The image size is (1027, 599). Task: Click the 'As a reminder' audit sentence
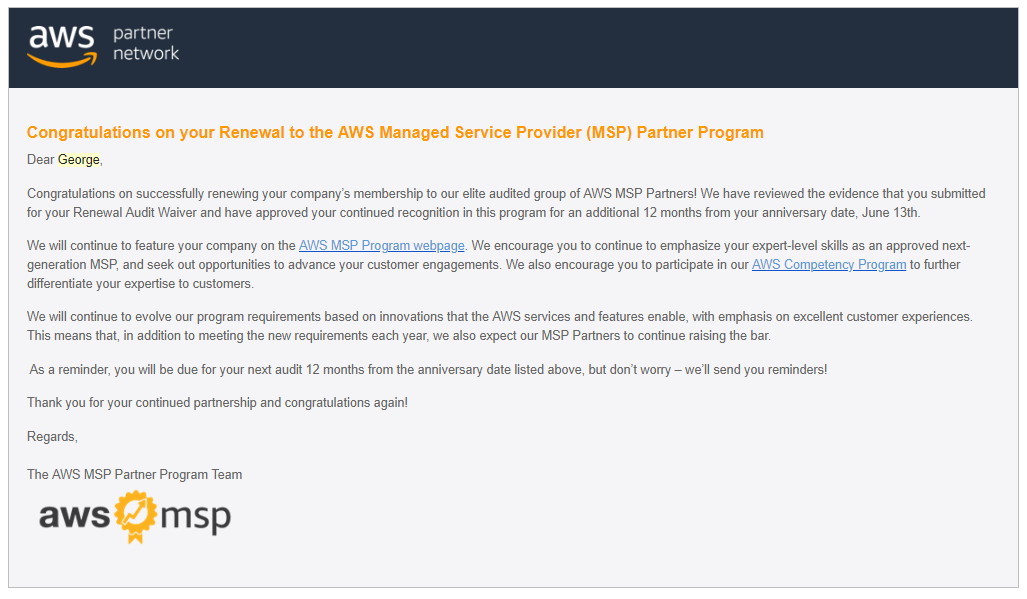click(428, 370)
